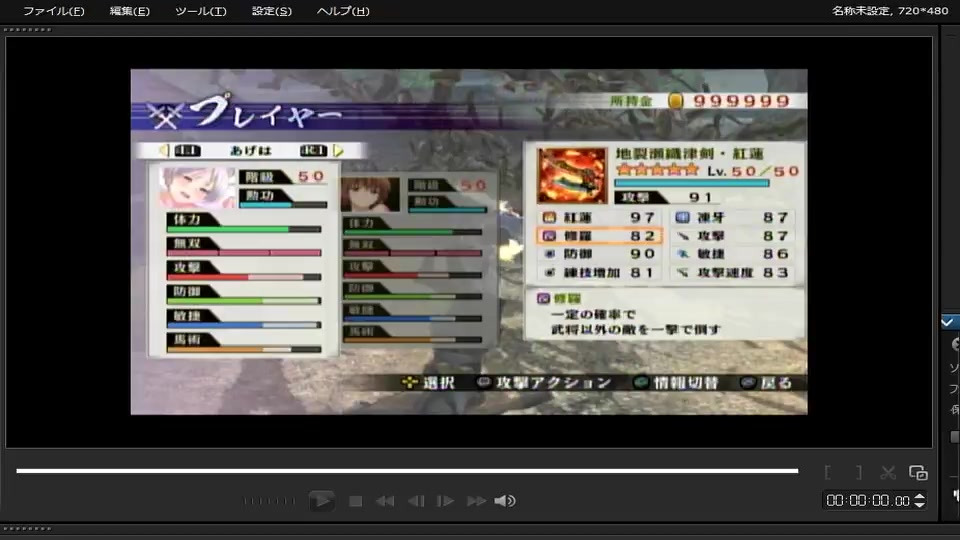Open the ツール(T) menu
960x540 pixels.
(201, 11)
